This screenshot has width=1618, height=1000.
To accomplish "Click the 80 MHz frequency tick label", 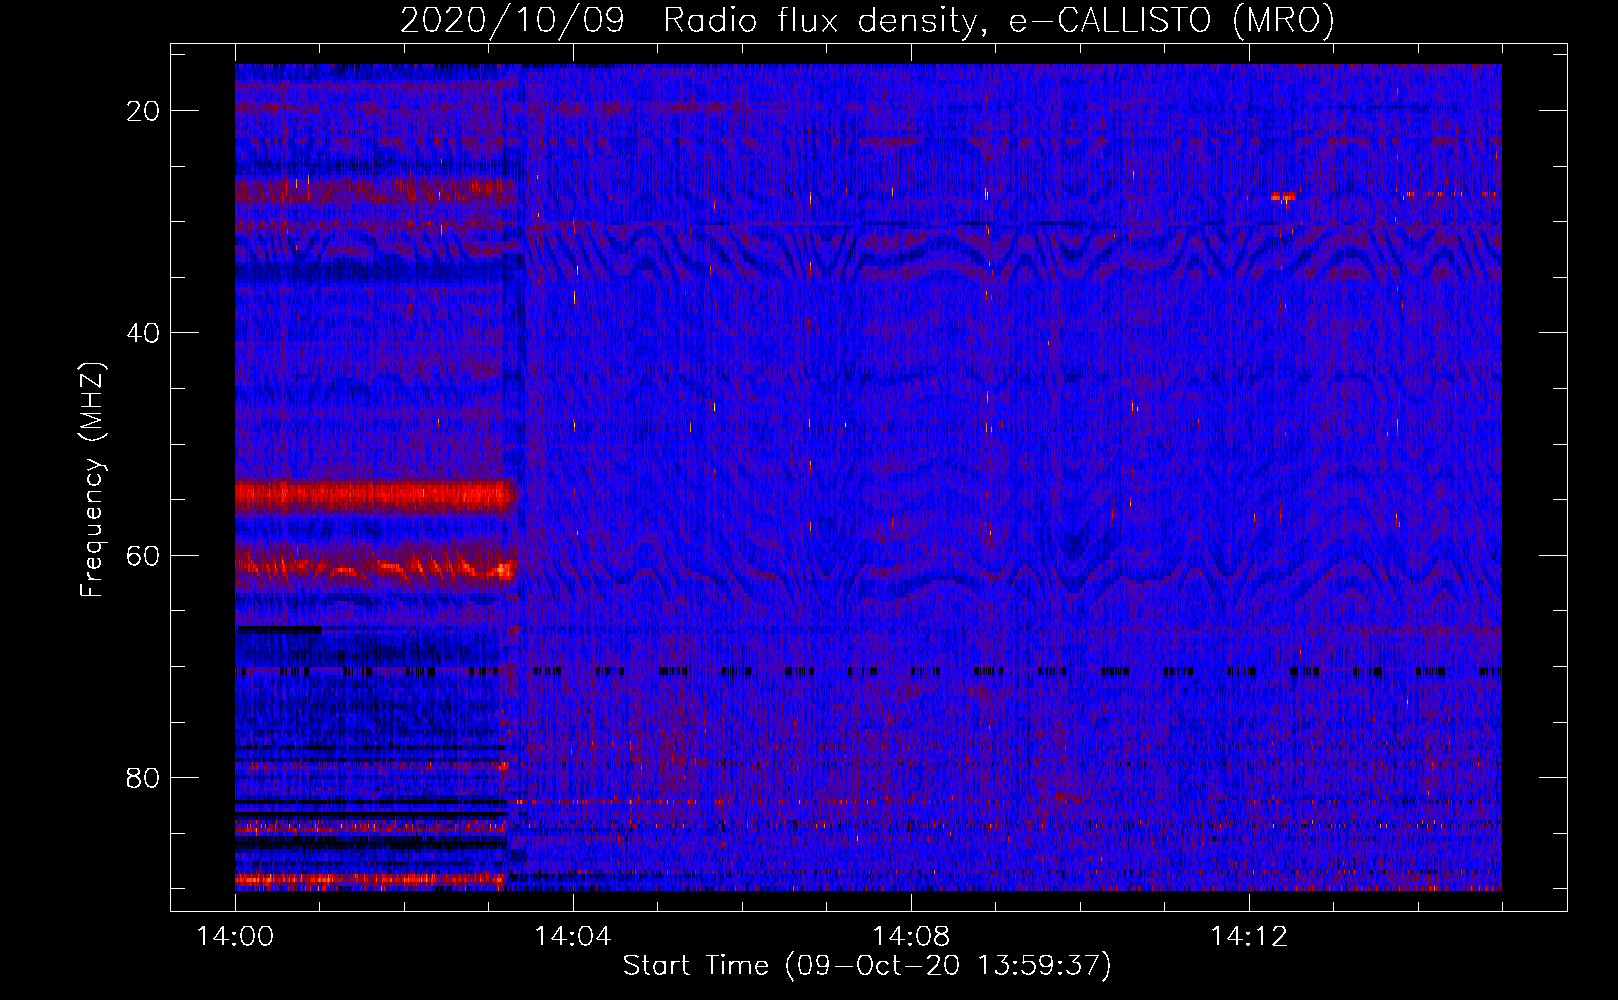I will click(x=143, y=777).
